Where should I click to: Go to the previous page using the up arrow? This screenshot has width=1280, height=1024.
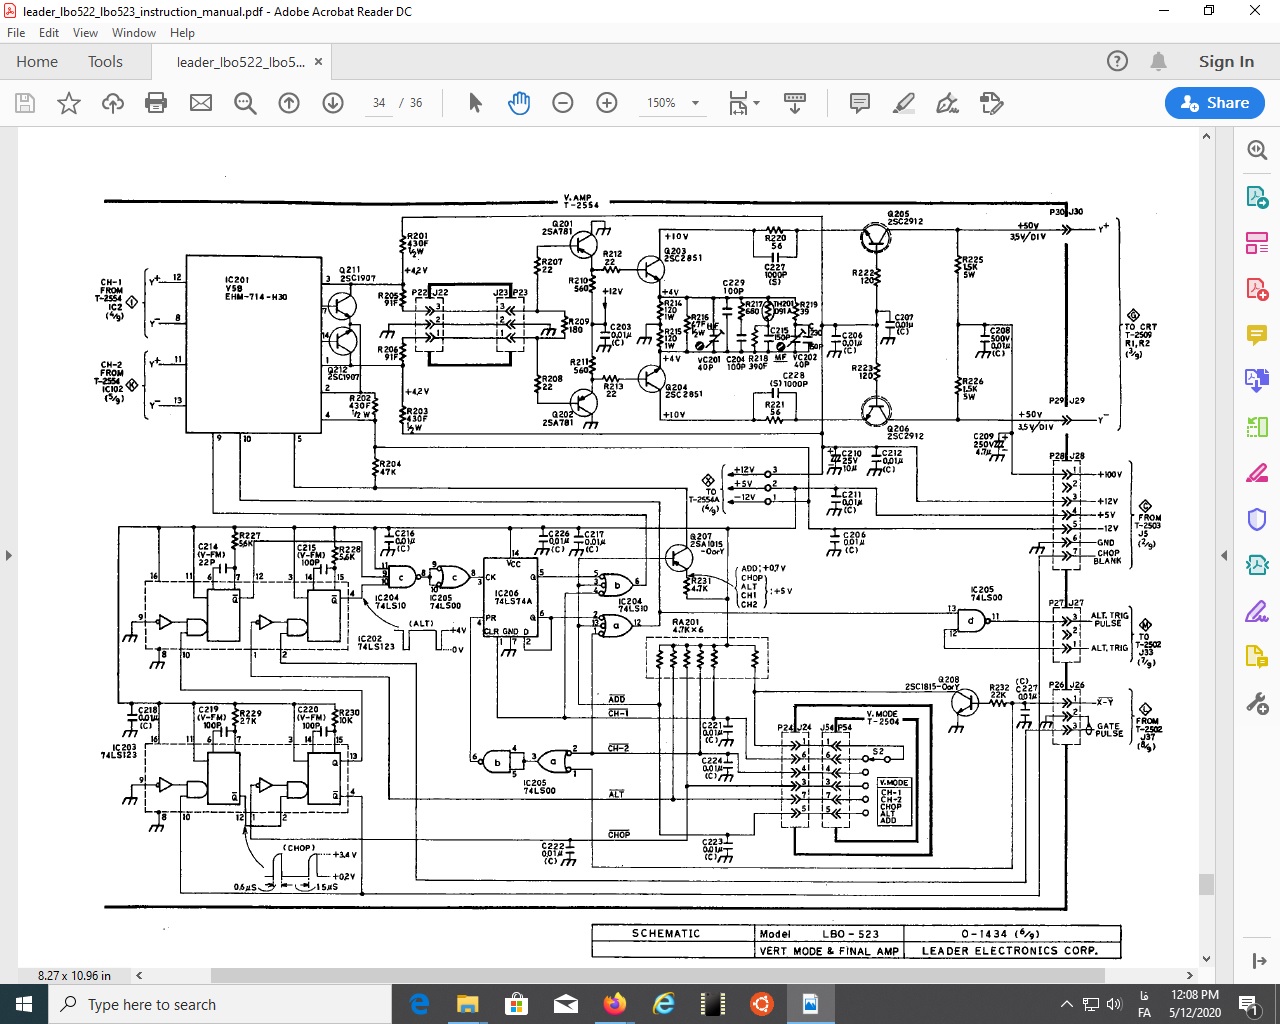point(289,103)
